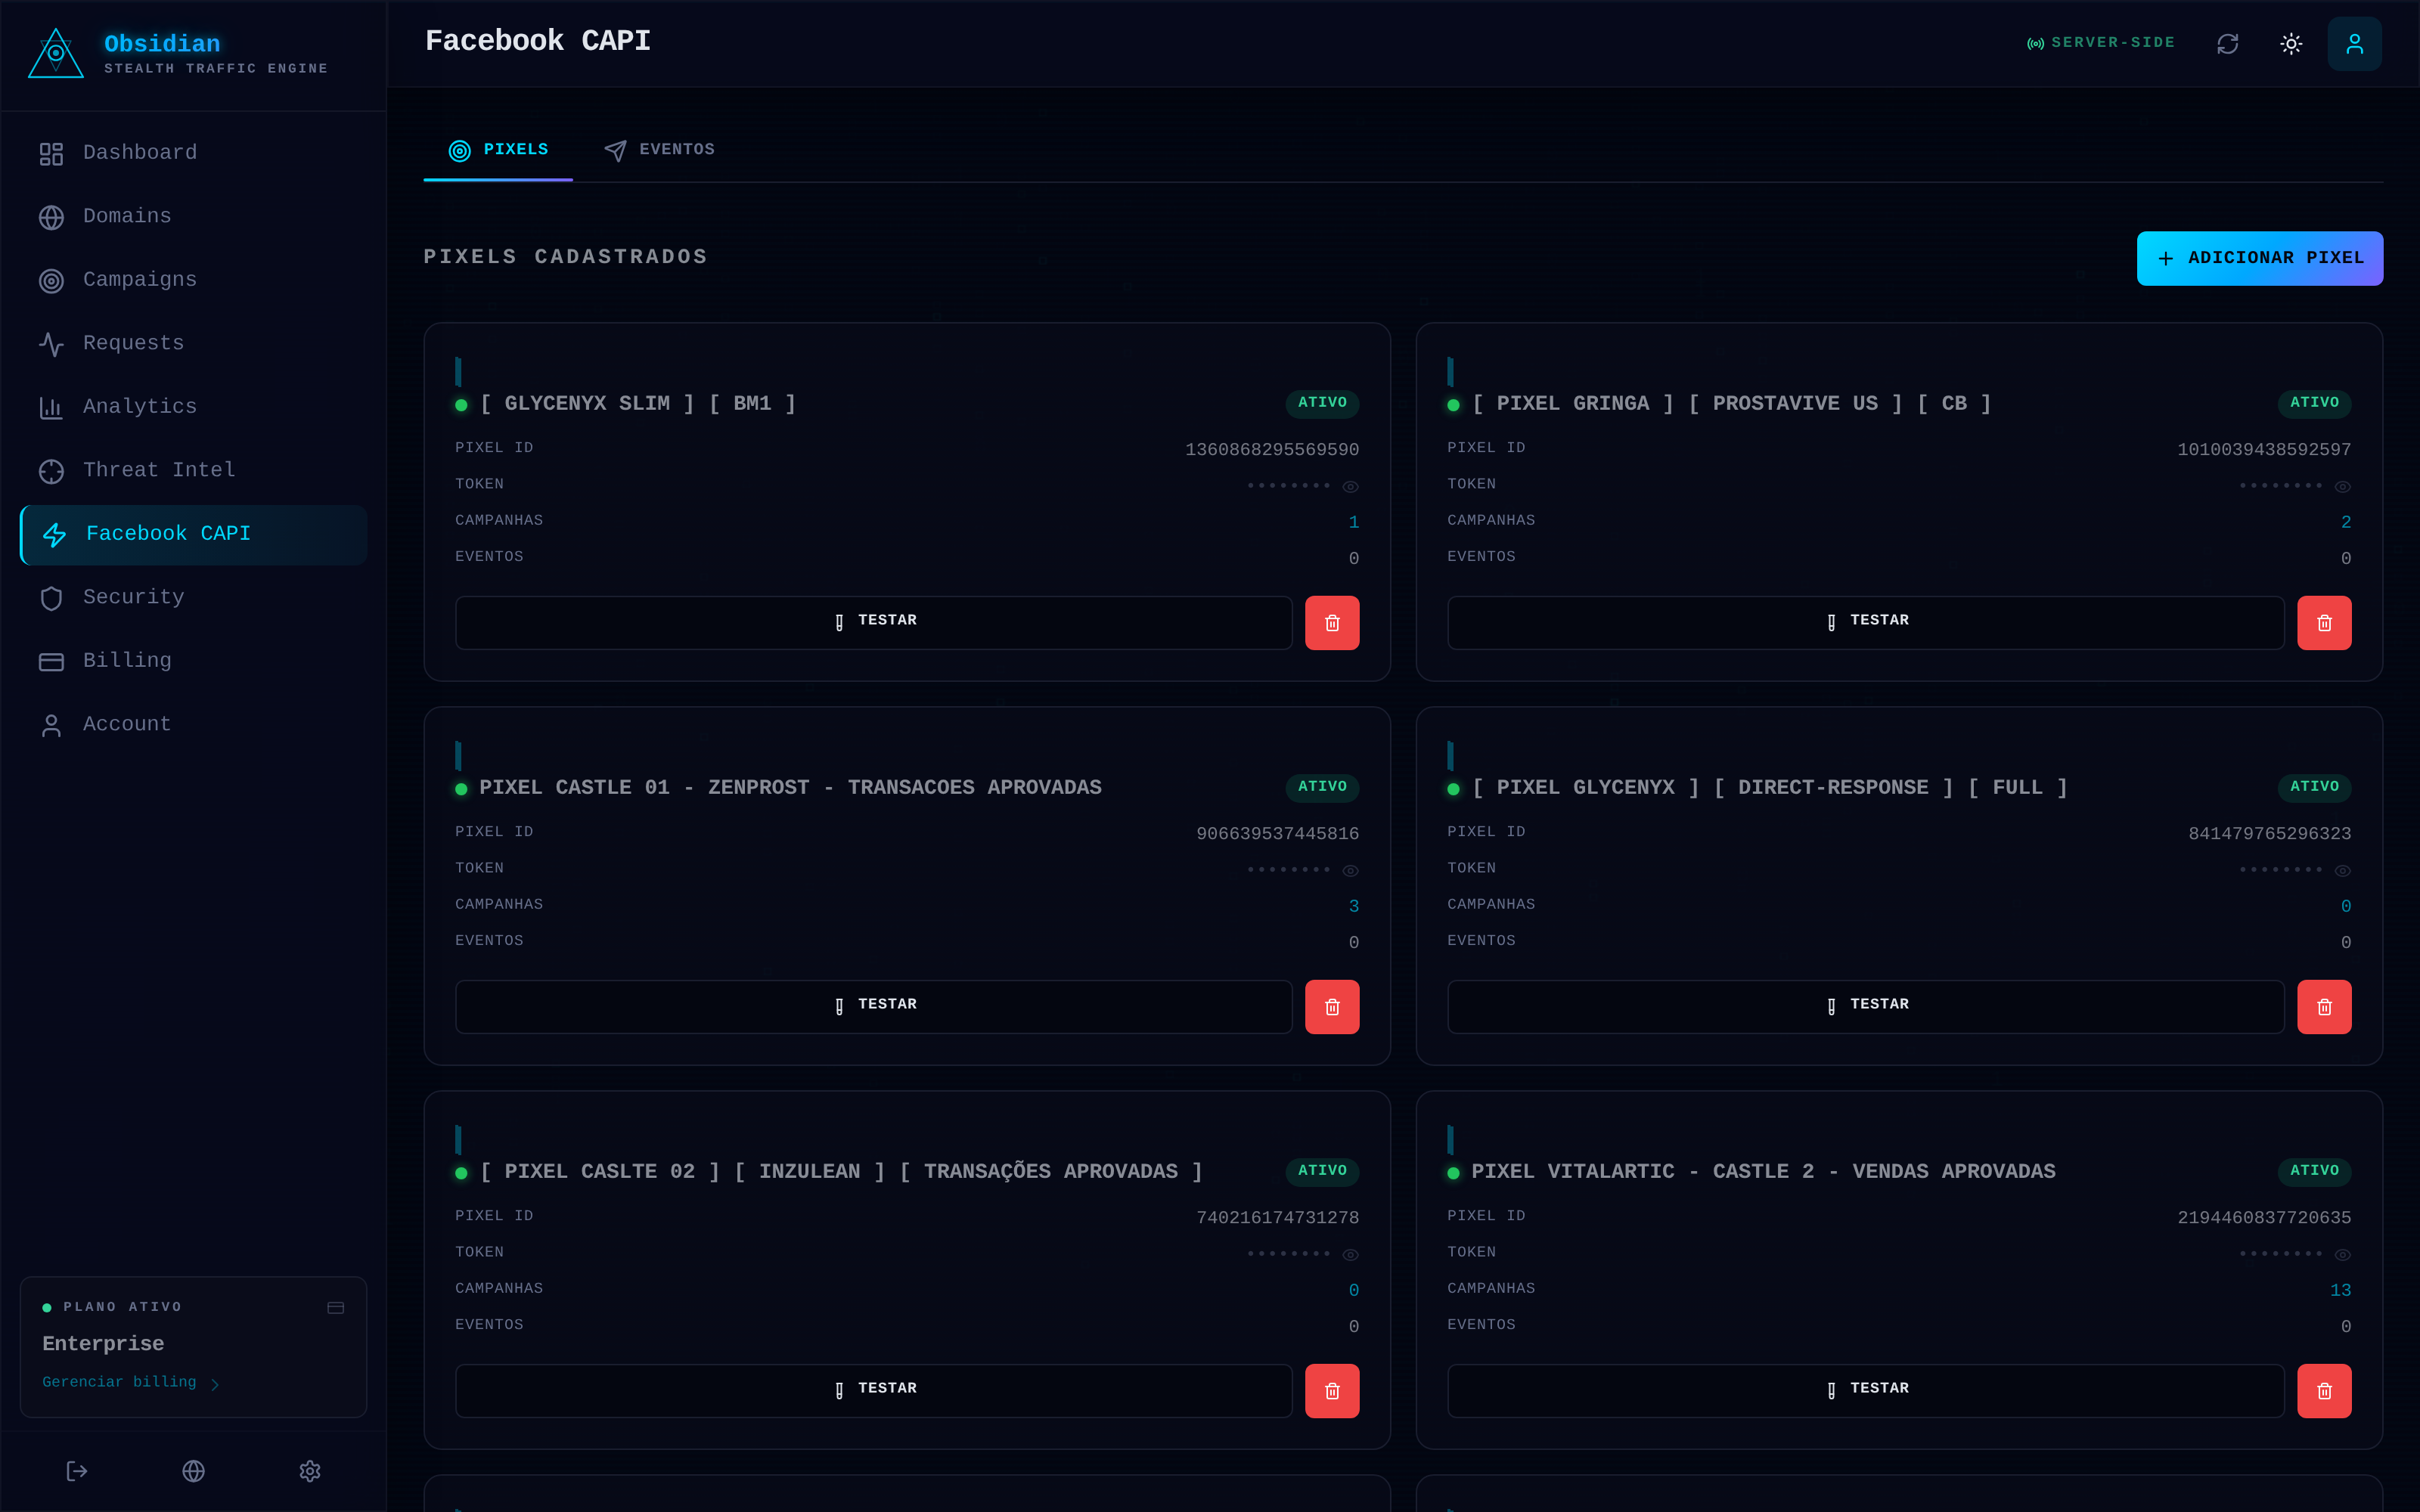Delete Pixel Caslte 02 Inzulean
The width and height of the screenshot is (2420, 1512).
click(1332, 1391)
